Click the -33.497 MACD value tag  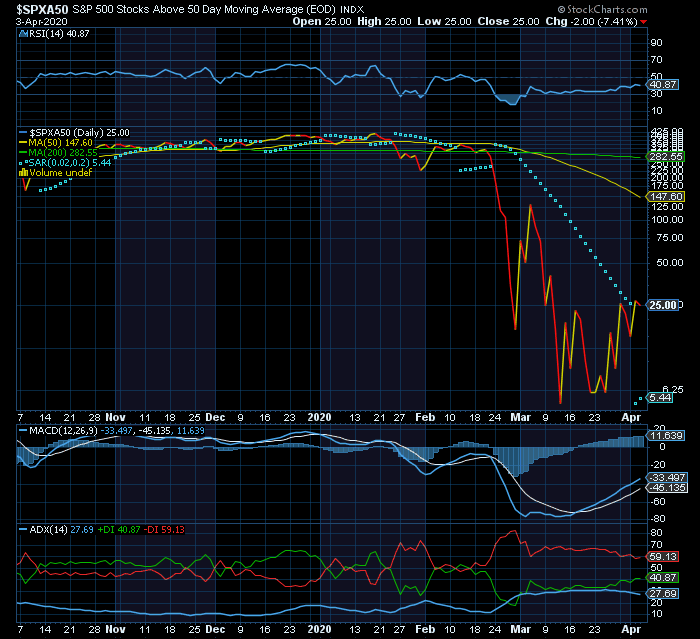[667, 477]
